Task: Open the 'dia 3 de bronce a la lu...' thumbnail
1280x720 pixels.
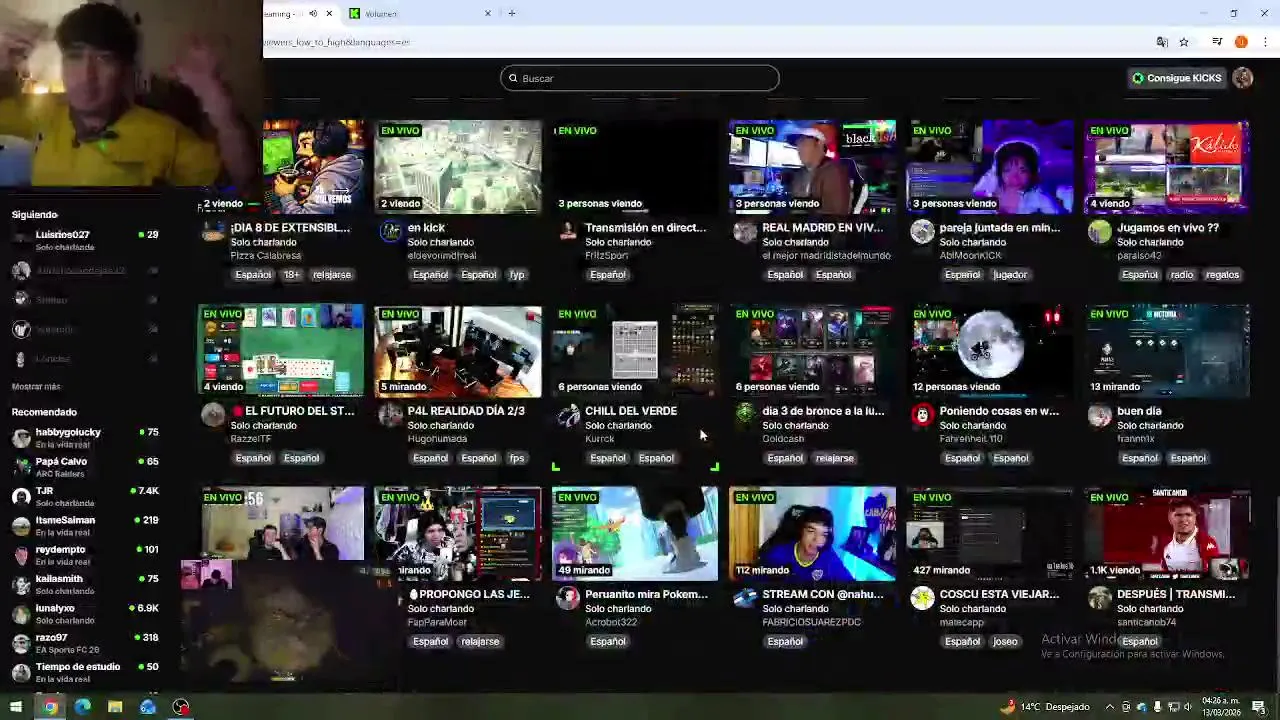Action: 812,350
